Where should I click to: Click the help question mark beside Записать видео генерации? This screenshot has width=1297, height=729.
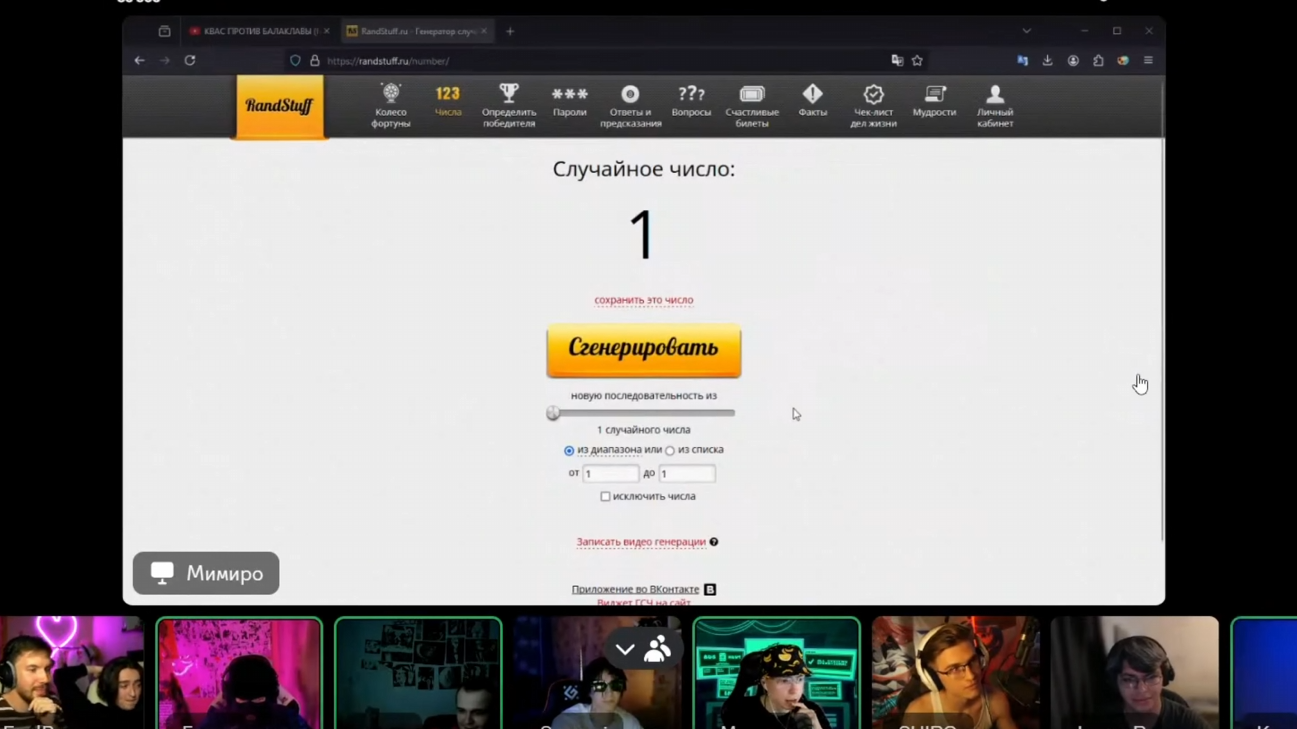tap(714, 542)
